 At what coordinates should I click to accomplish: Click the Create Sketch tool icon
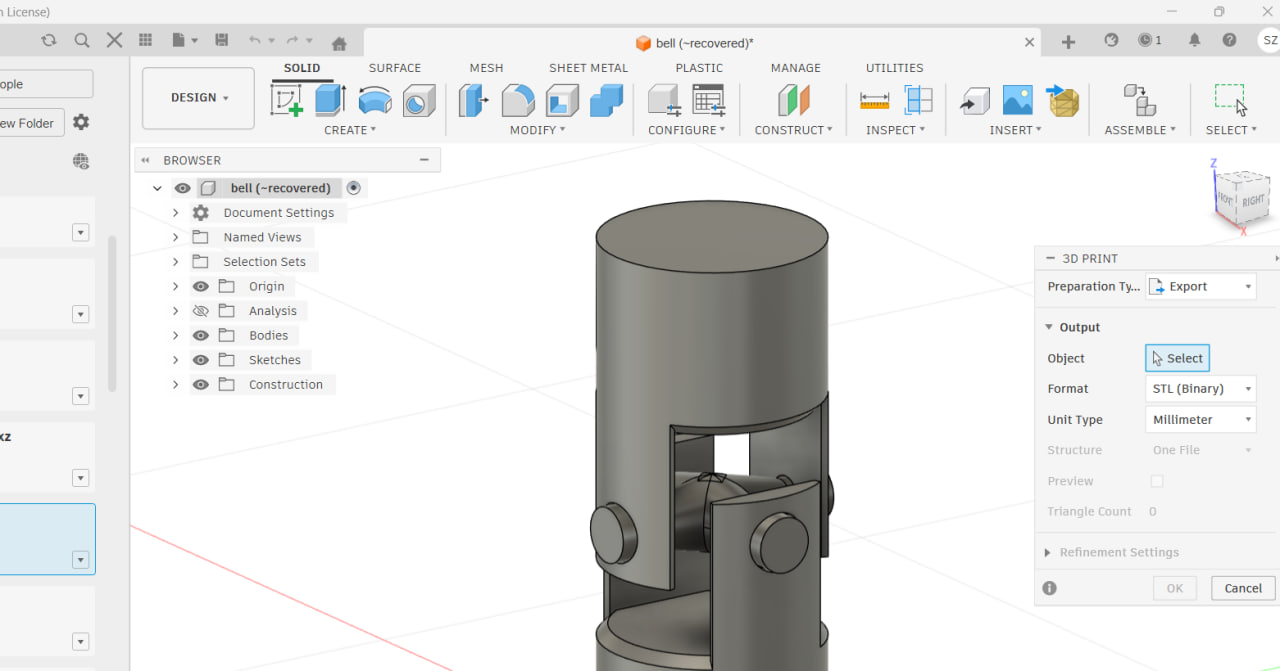coord(287,100)
